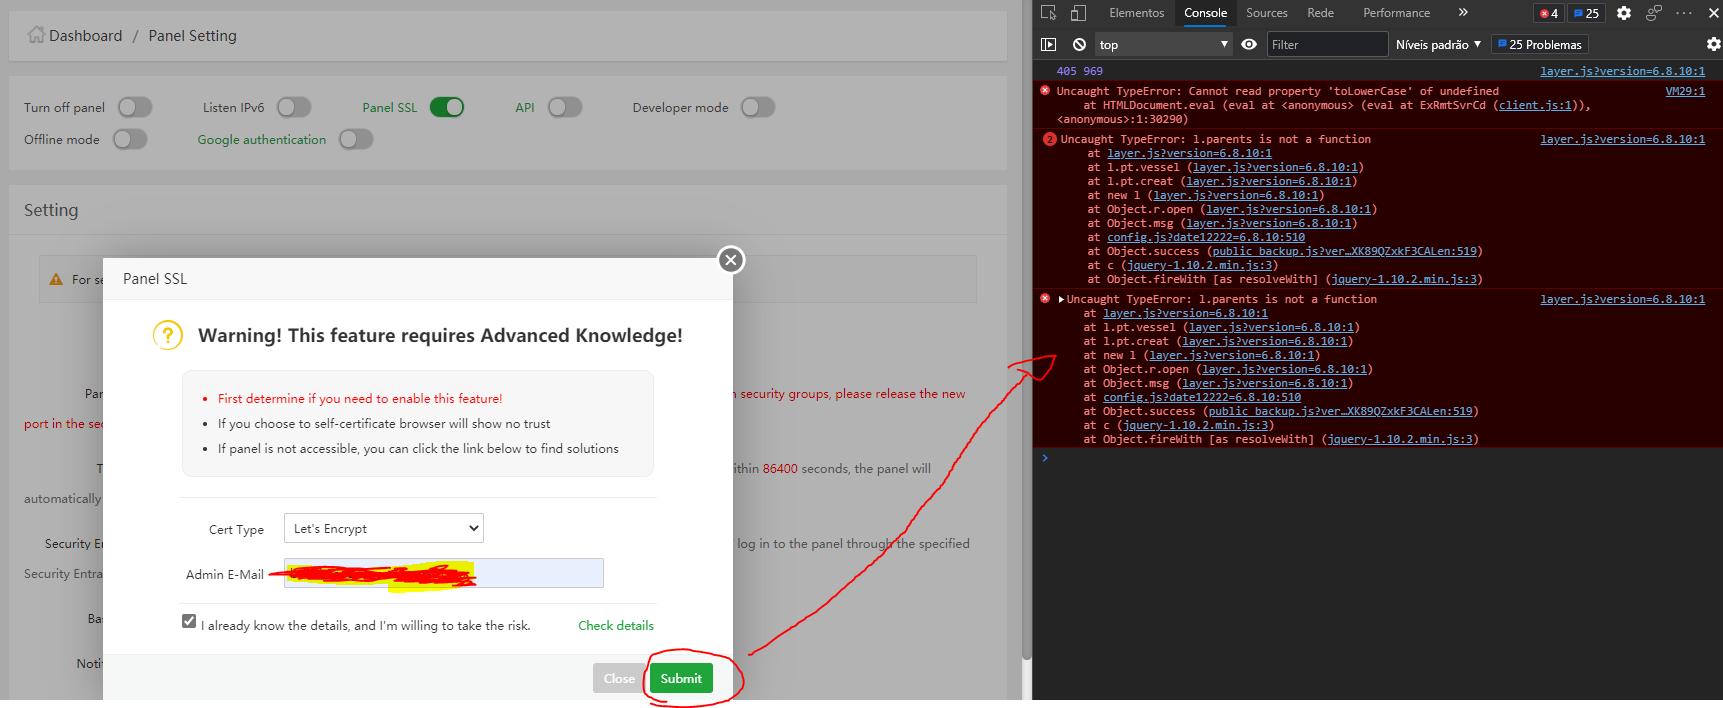Disable the Panel SSL toggle
The height and width of the screenshot is (708, 1723).
click(x=447, y=108)
